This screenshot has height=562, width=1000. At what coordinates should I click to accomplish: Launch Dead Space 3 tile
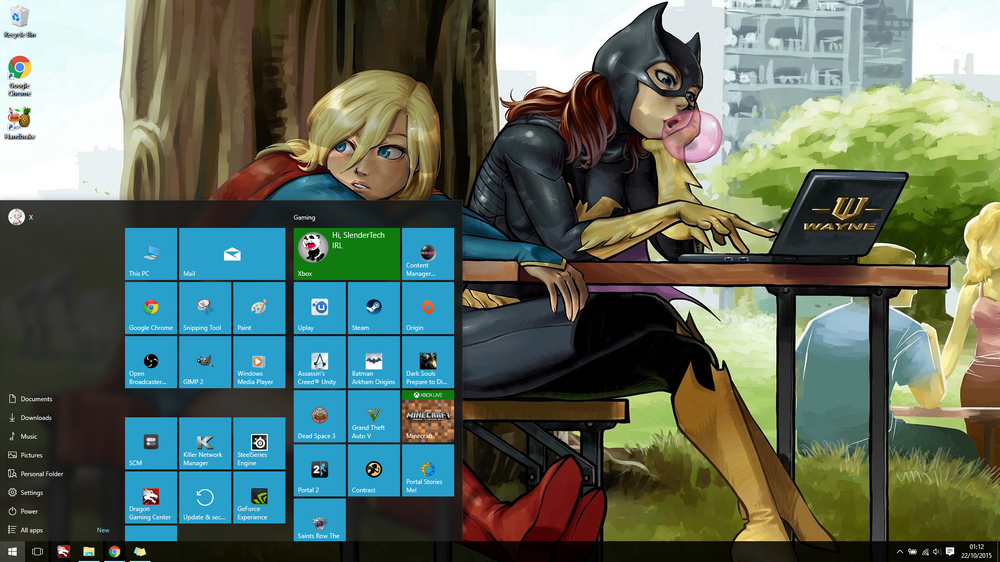[320, 417]
